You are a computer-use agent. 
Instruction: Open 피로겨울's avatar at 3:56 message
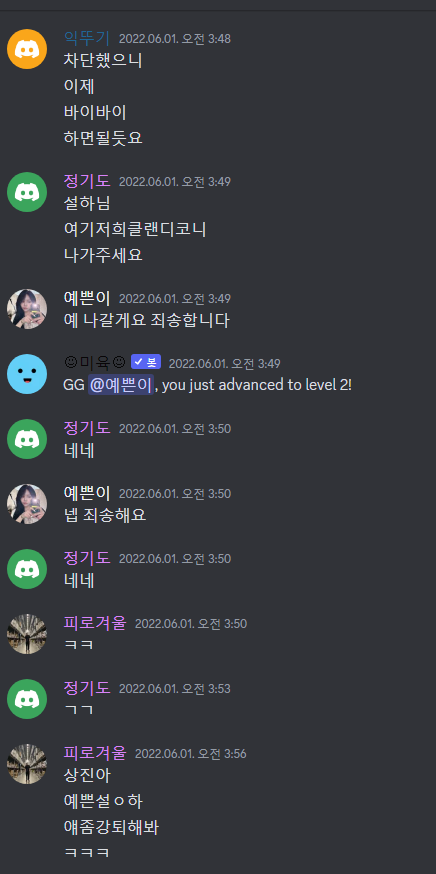(x=27, y=764)
